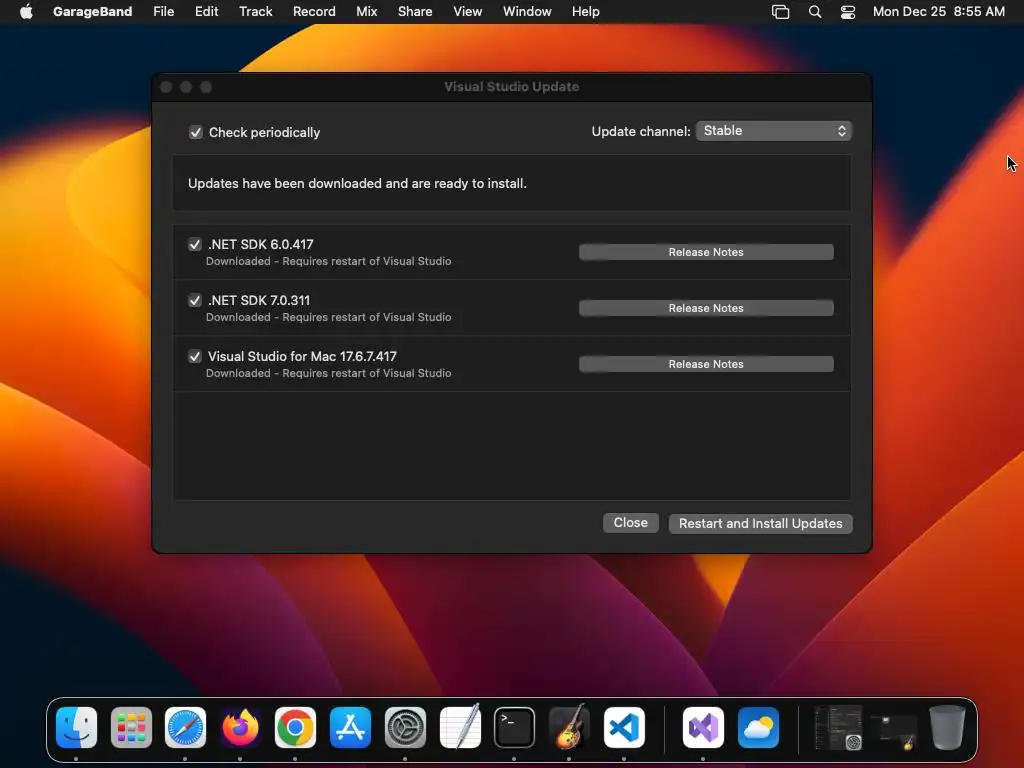Open the File menu

163,12
